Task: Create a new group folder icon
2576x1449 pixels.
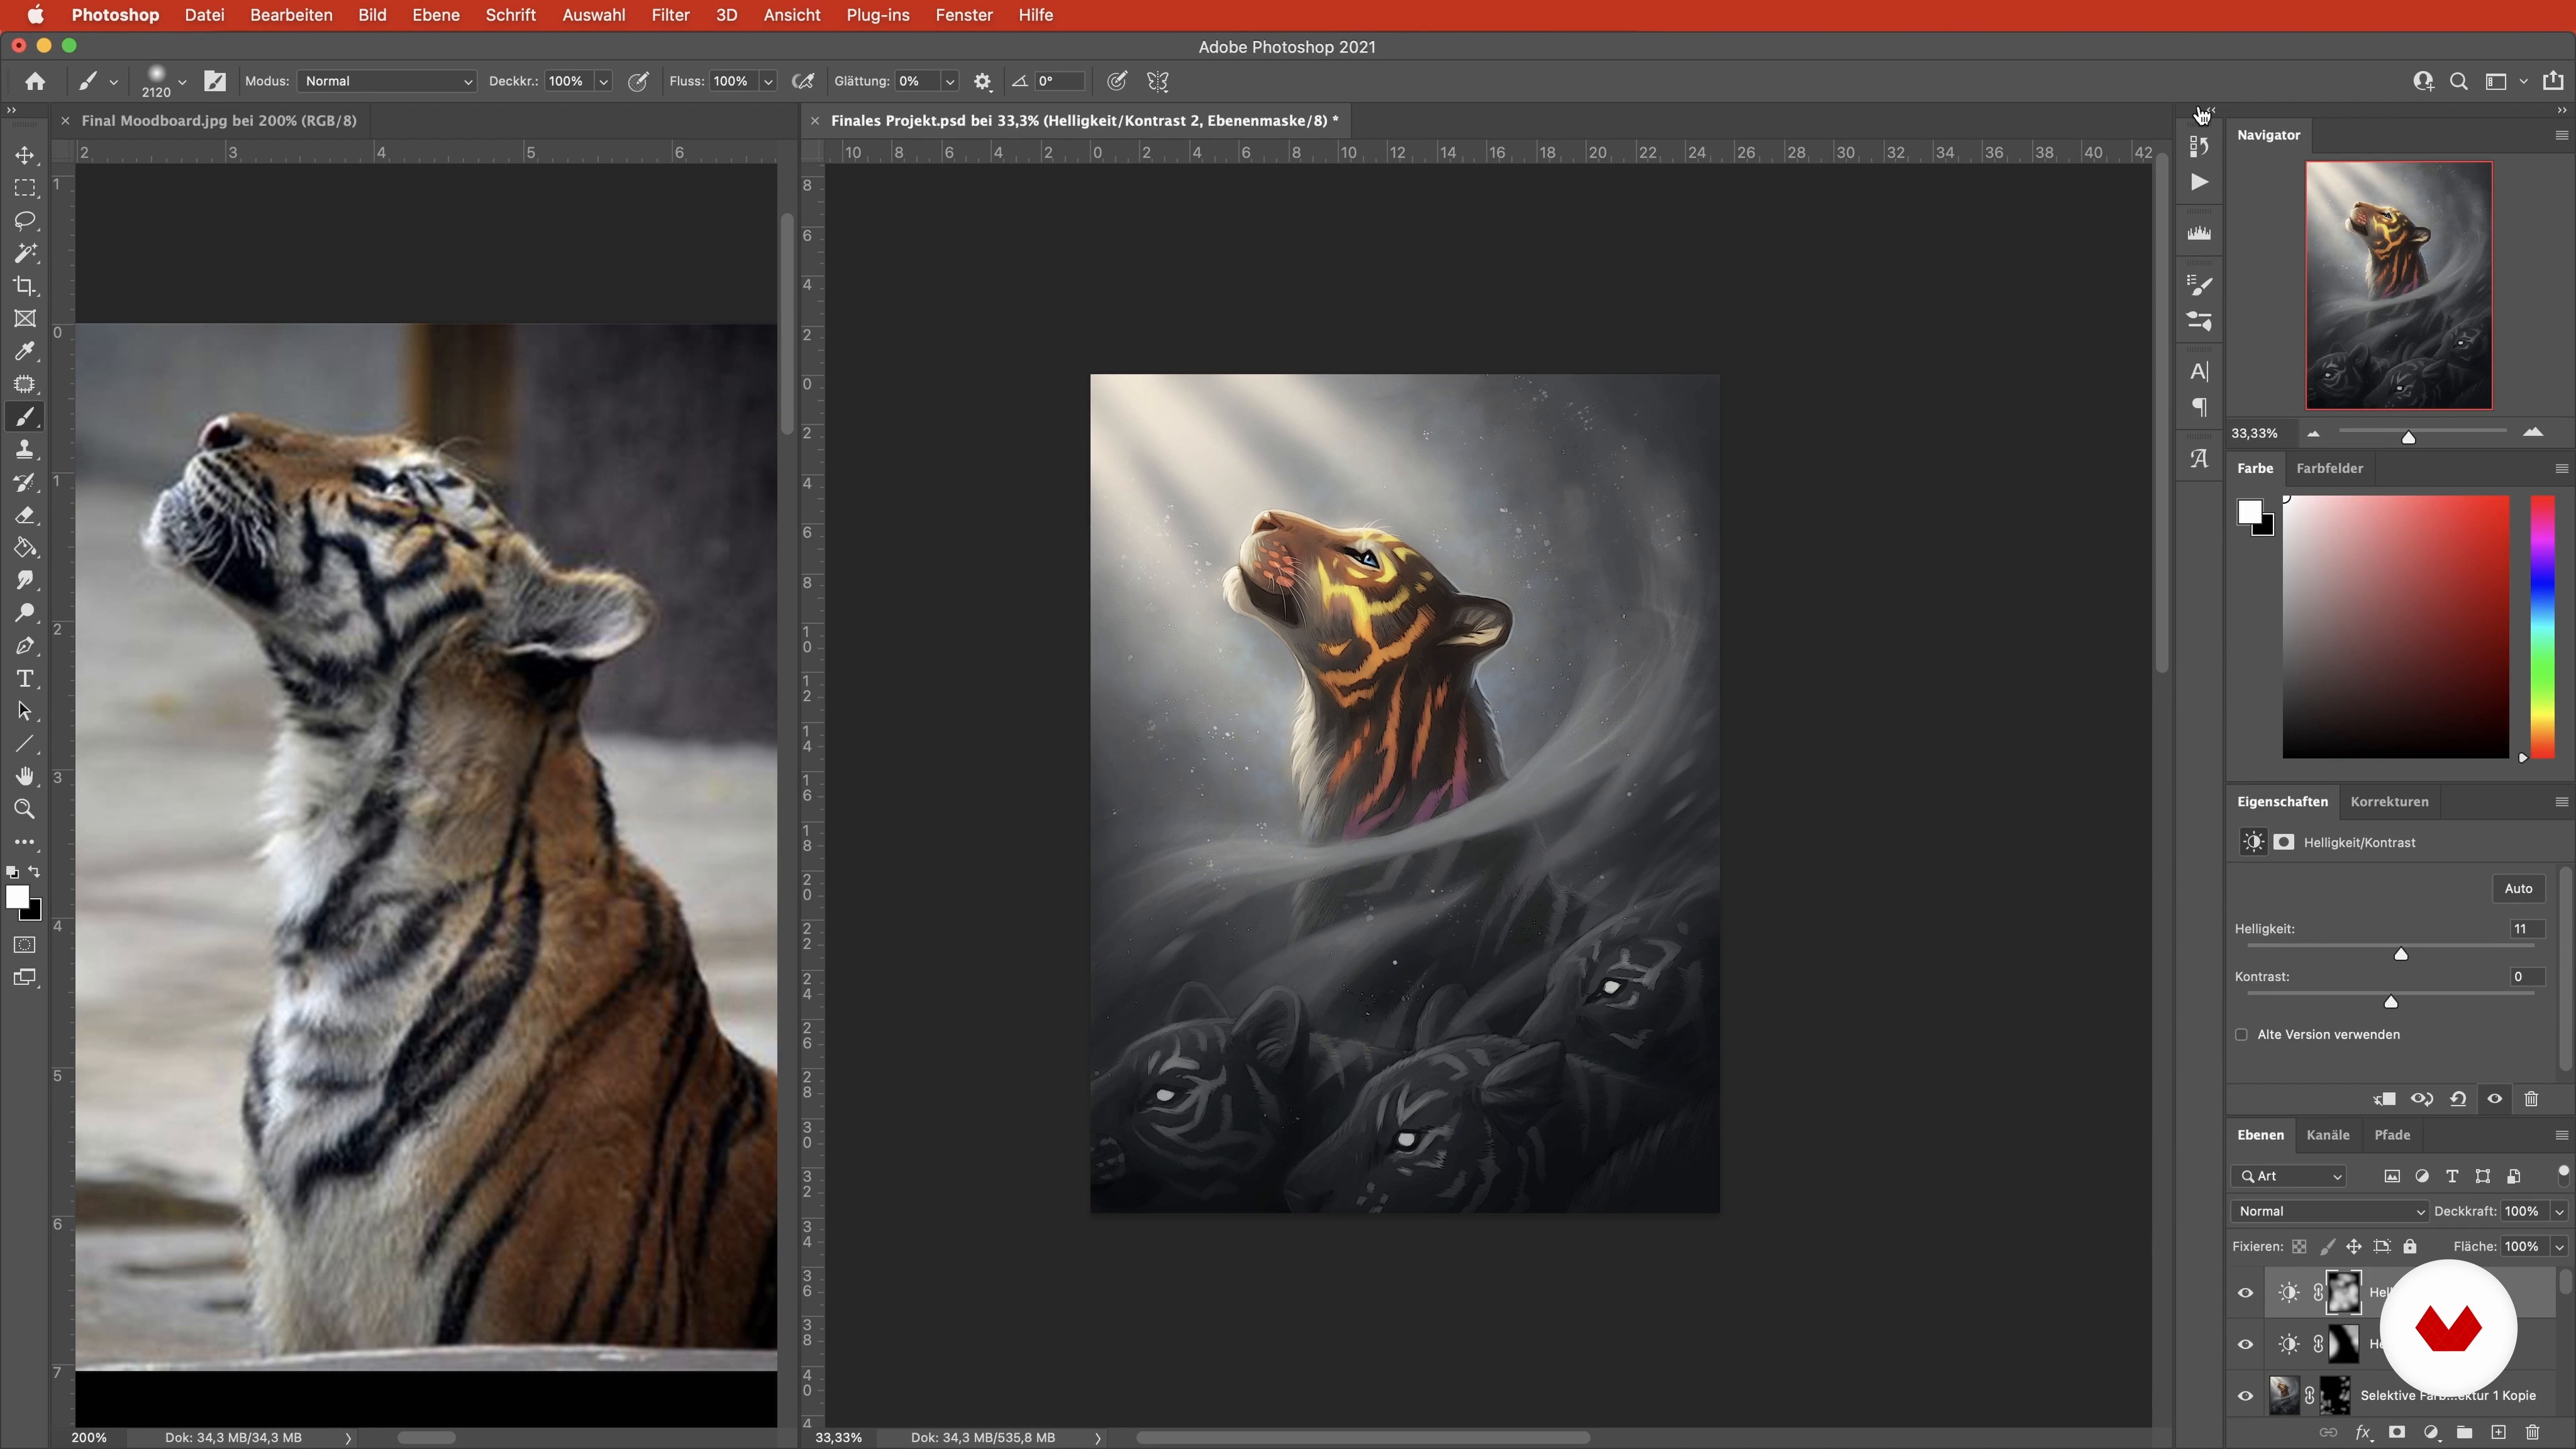Action: point(2464,1432)
